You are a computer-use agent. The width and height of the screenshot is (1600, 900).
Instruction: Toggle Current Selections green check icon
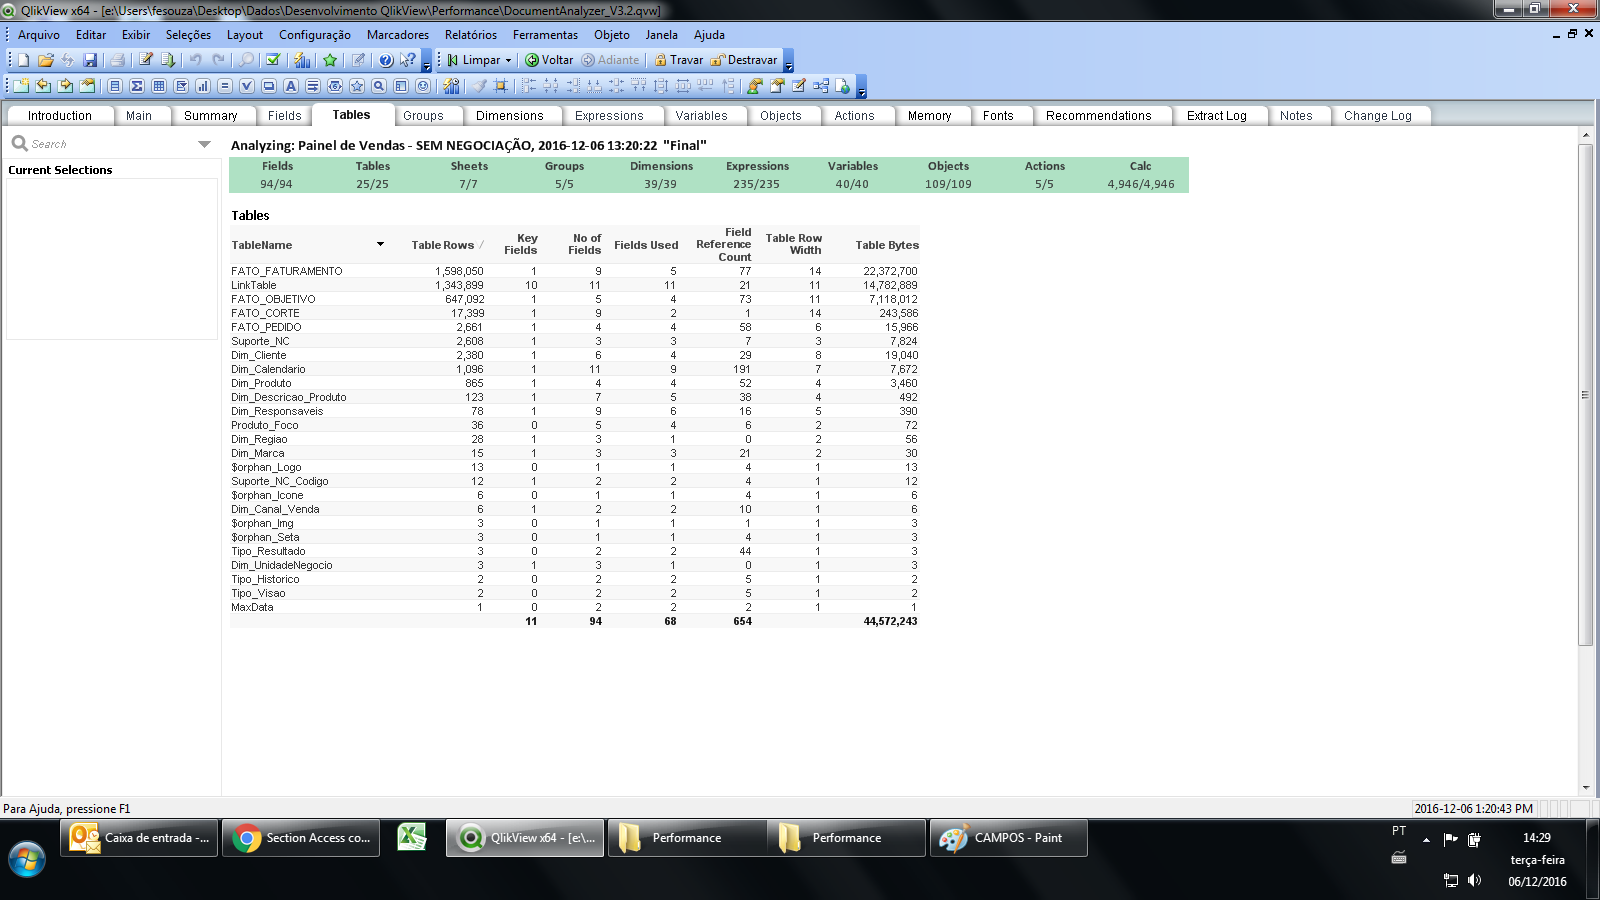[273, 60]
